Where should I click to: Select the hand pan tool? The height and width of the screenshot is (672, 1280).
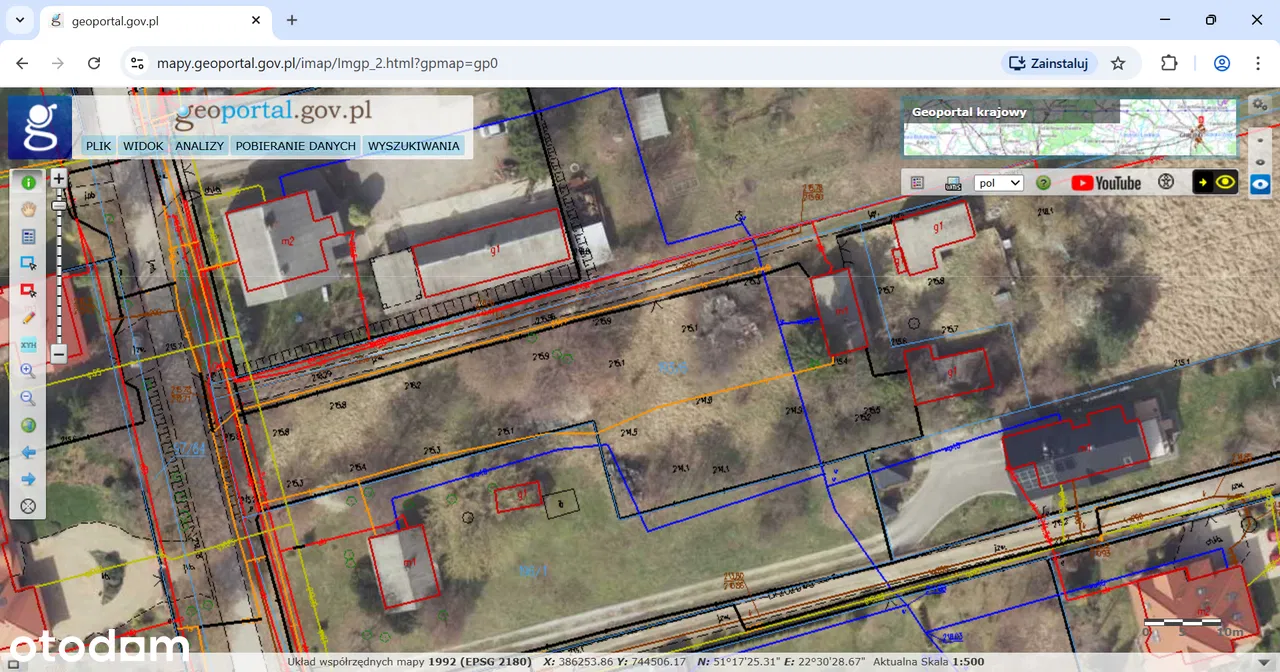tap(28, 209)
